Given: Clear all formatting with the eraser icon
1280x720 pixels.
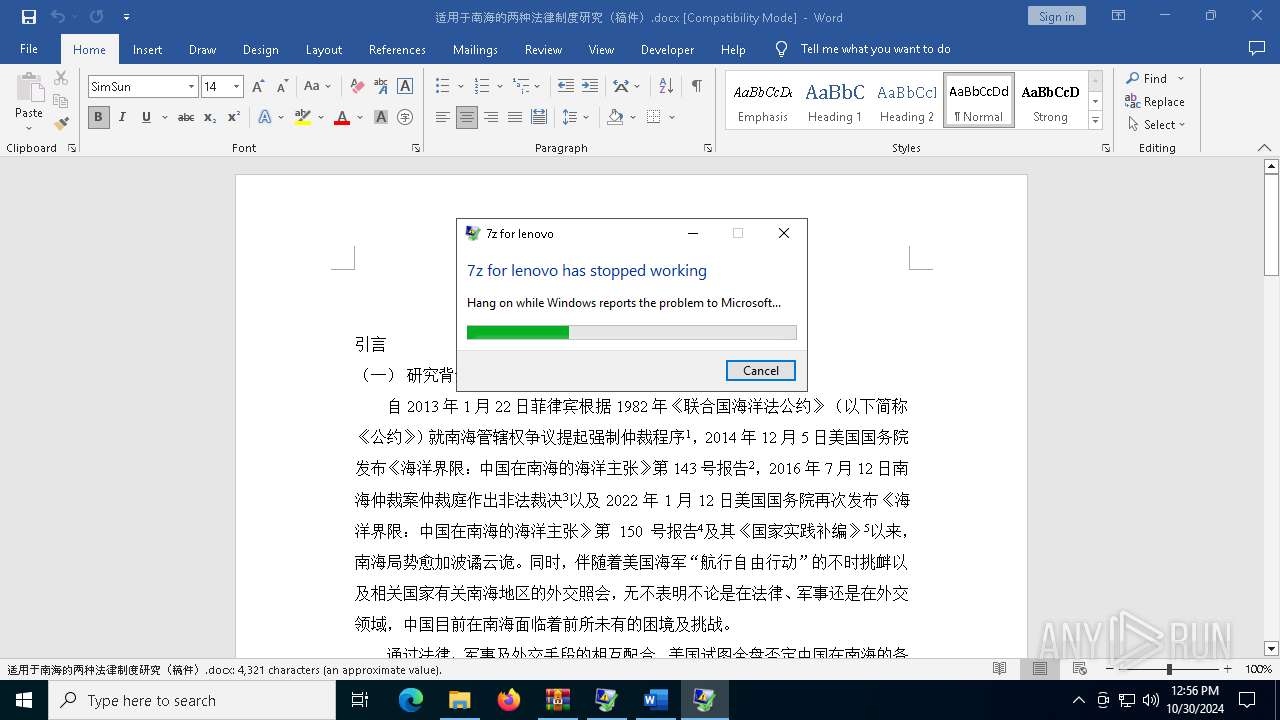Looking at the screenshot, I should pos(357,87).
